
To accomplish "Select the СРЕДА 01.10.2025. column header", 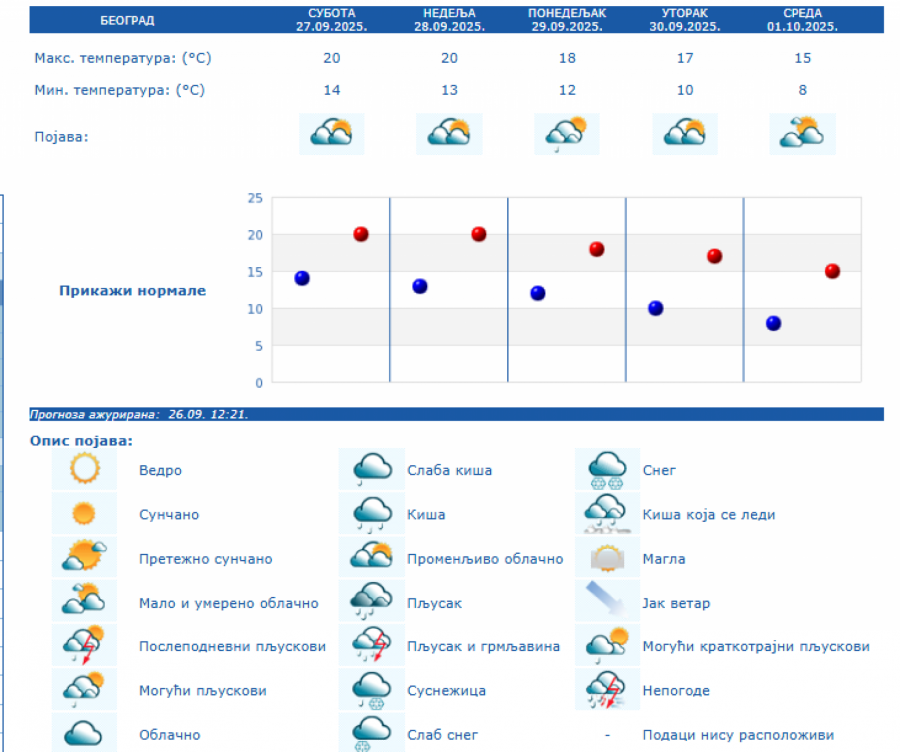I will (802, 20).
